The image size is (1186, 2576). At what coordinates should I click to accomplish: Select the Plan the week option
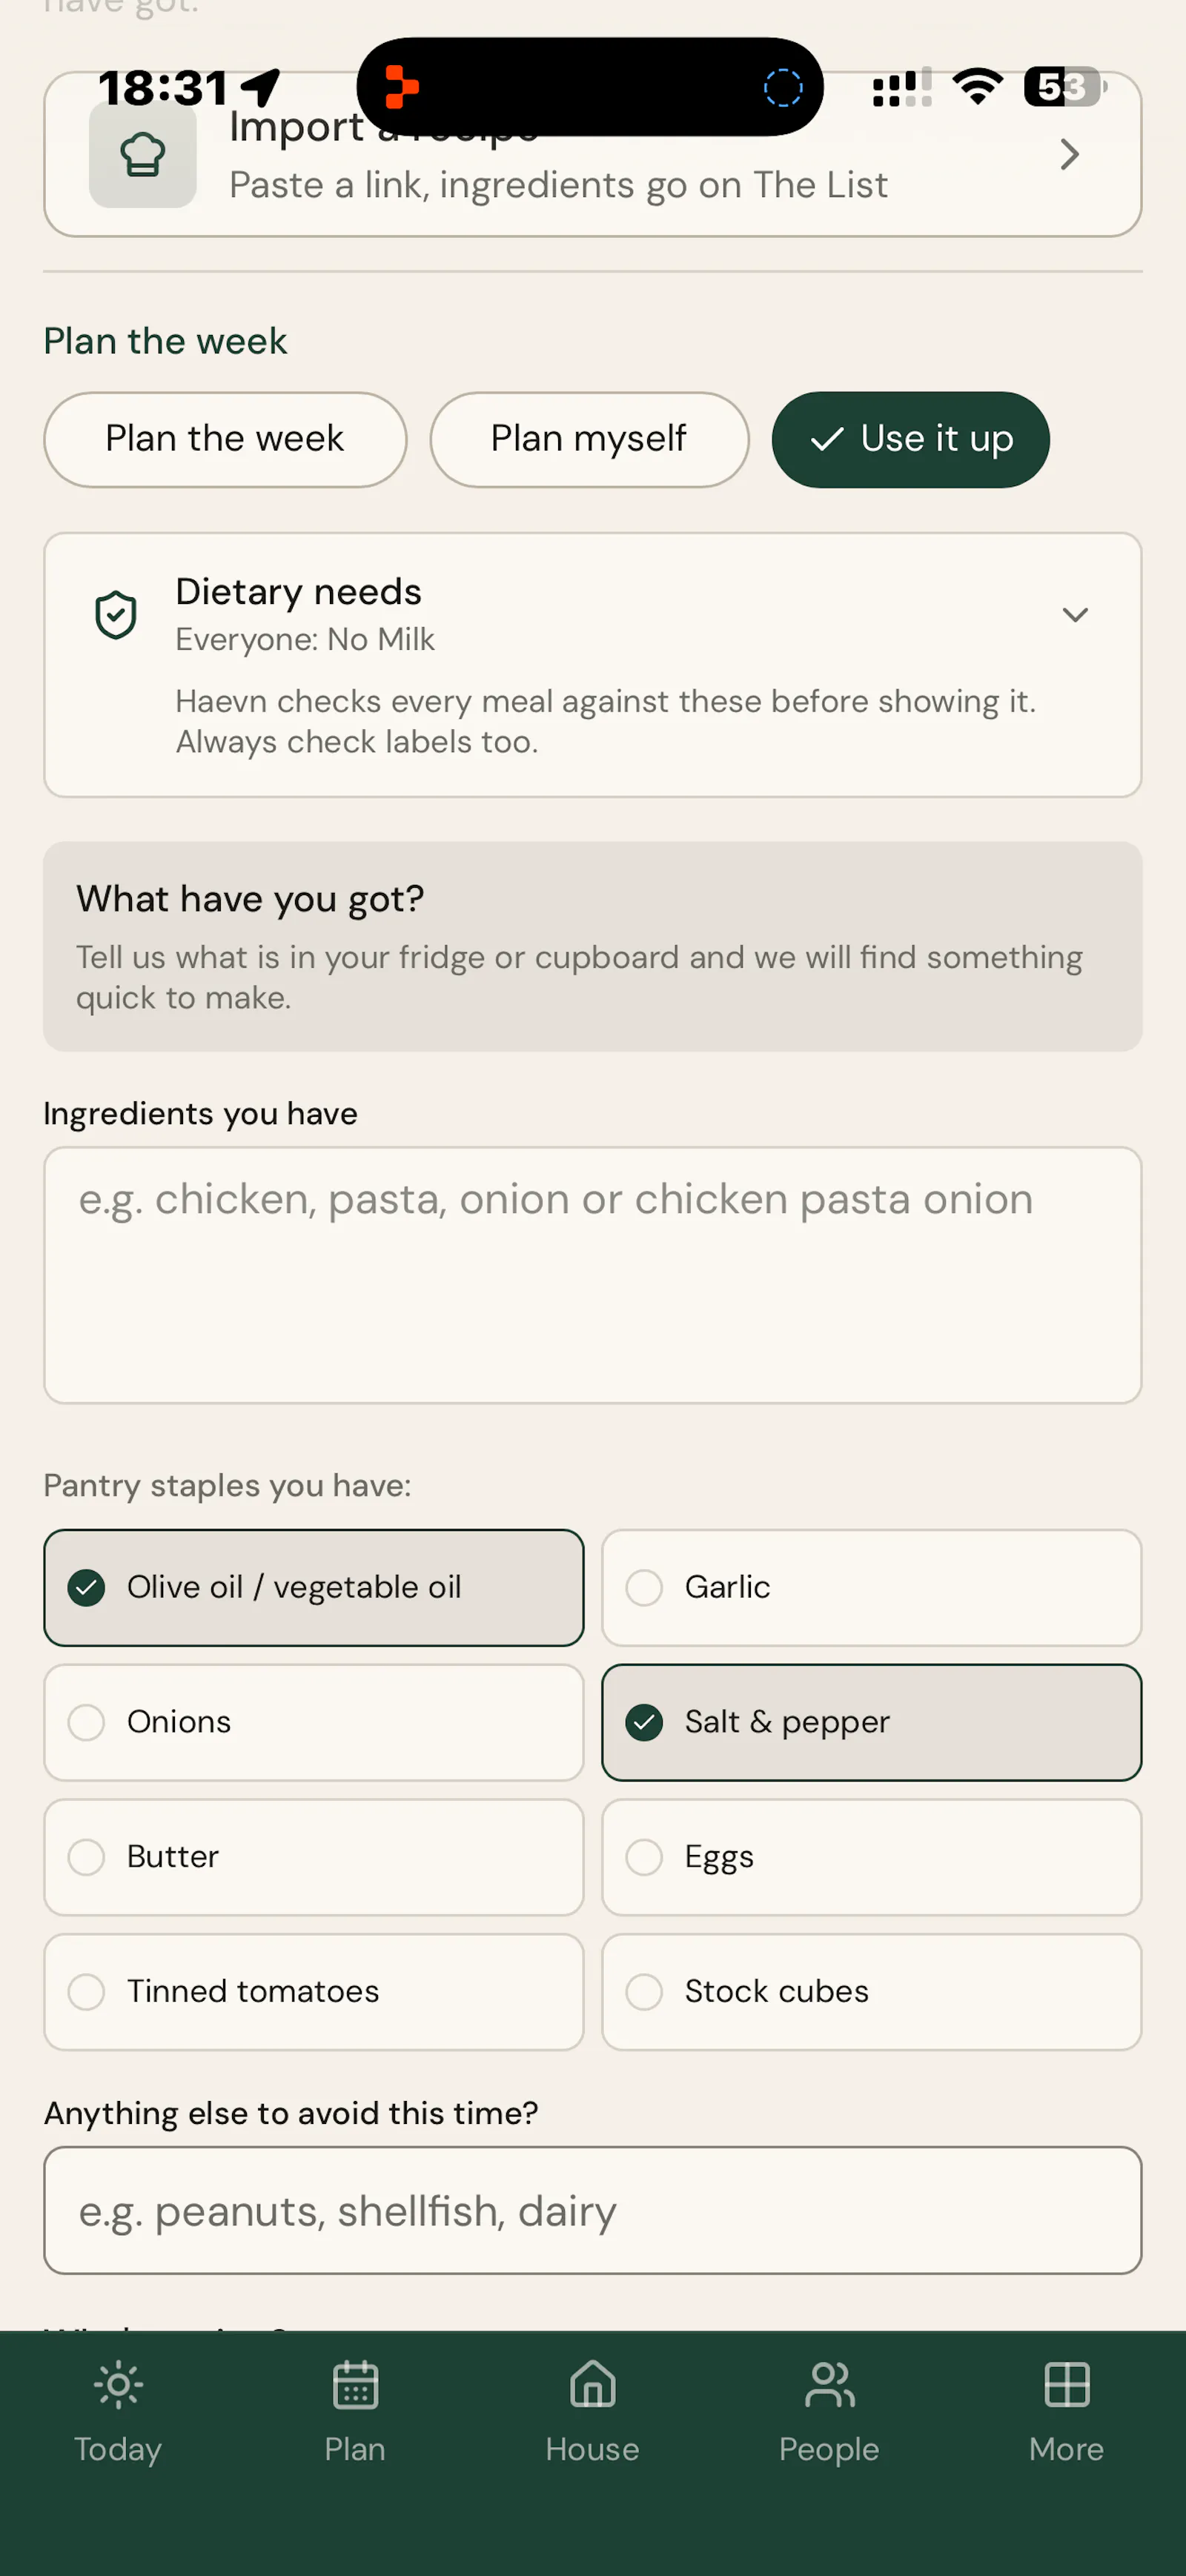click(x=225, y=439)
